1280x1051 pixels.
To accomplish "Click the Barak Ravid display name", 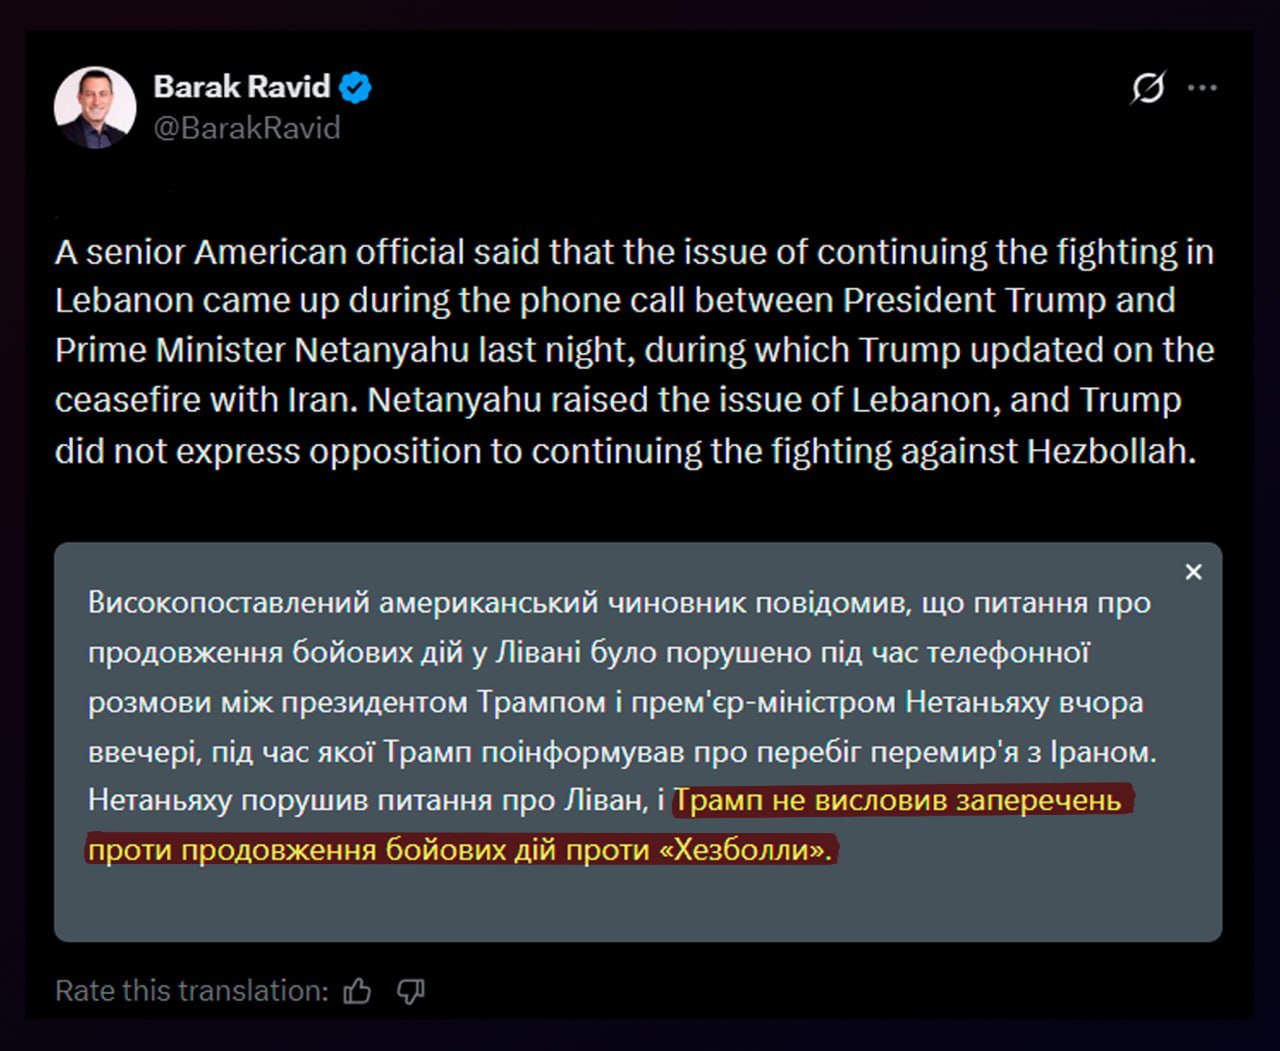I will (241, 87).
